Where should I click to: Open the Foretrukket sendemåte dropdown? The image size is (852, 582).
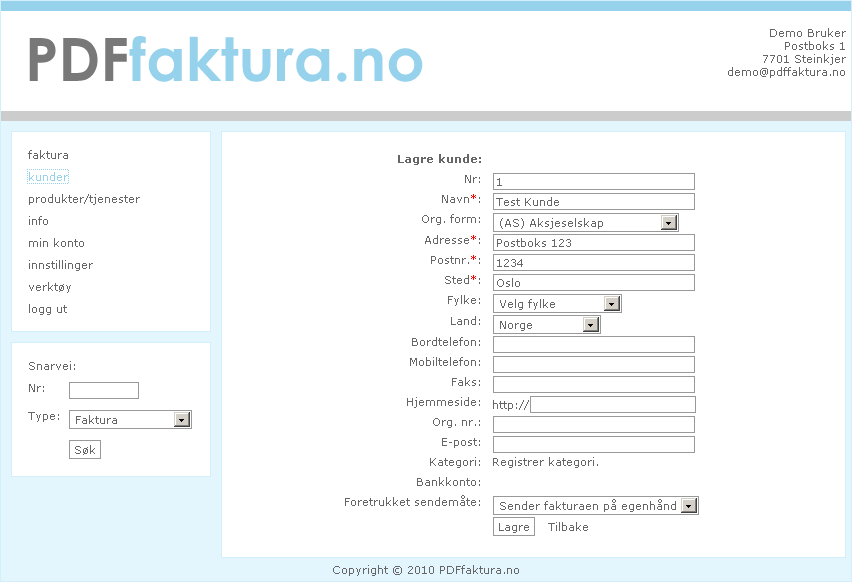click(596, 506)
